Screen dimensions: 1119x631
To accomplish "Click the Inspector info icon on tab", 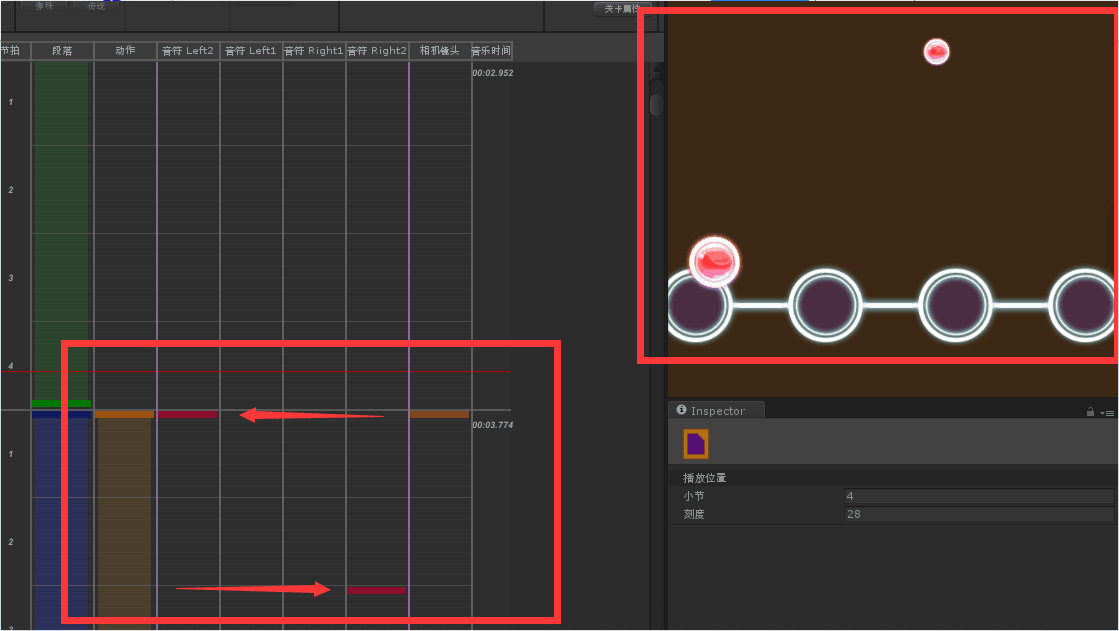I will point(681,410).
